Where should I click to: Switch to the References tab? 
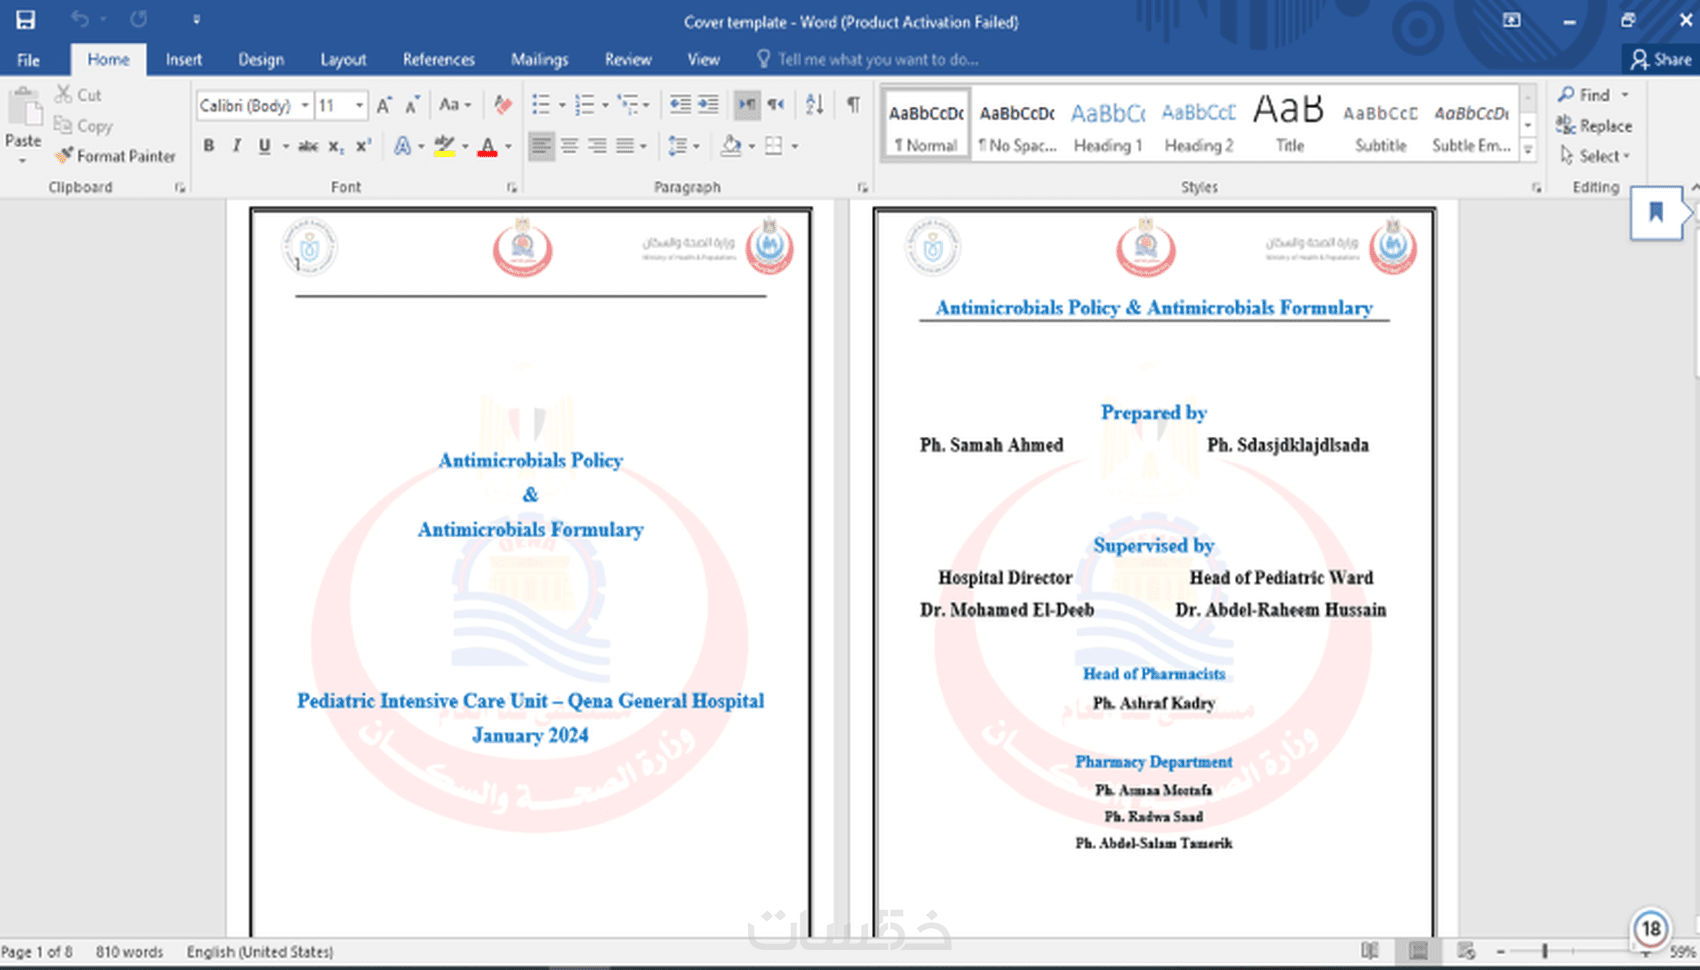438,60
